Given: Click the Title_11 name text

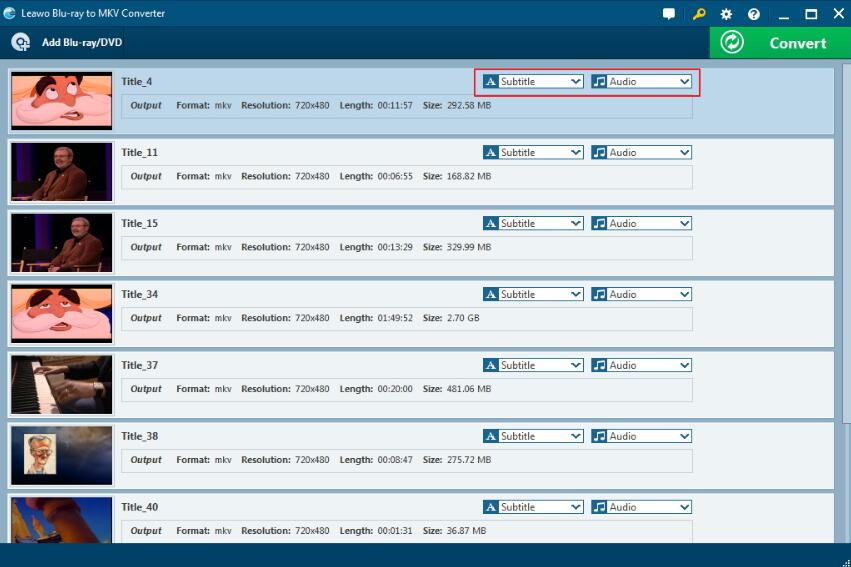Looking at the screenshot, I should click(x=139, y=152).
